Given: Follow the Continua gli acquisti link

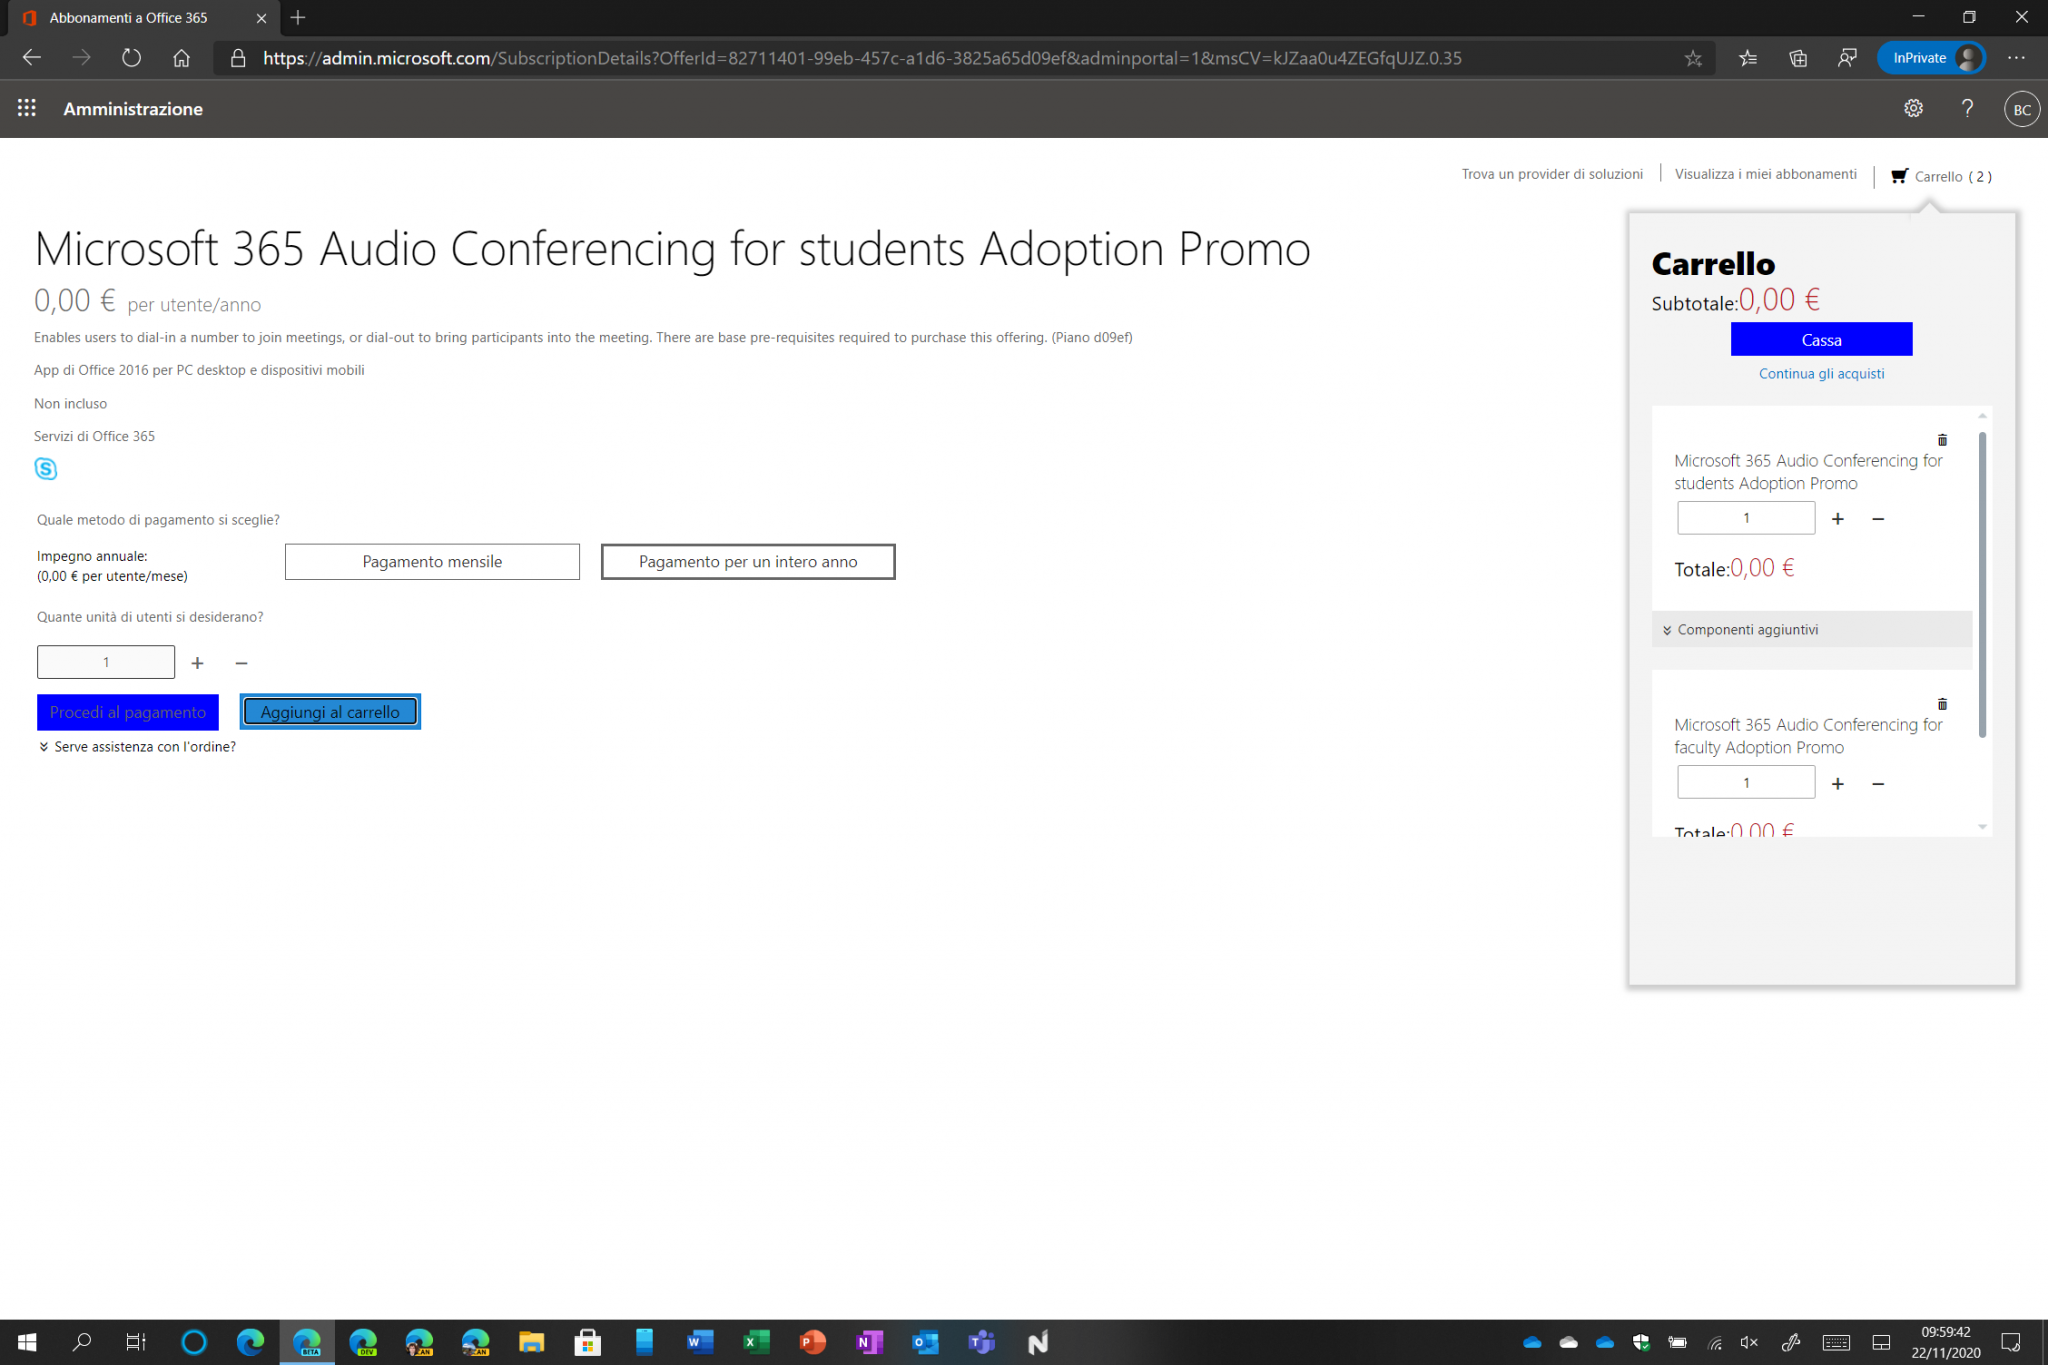Looking at the screenshot, I should click(1821, 373).
